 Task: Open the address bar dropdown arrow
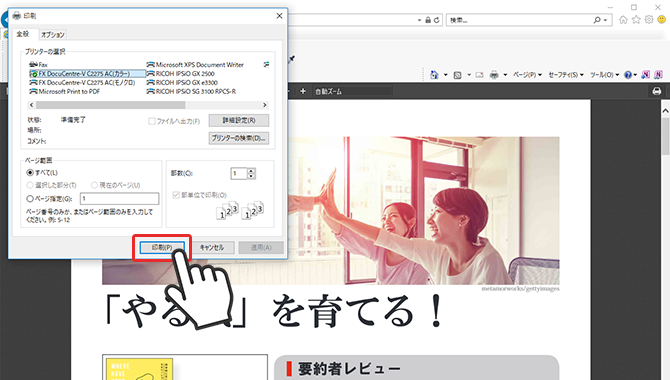(x=419, y=20)
